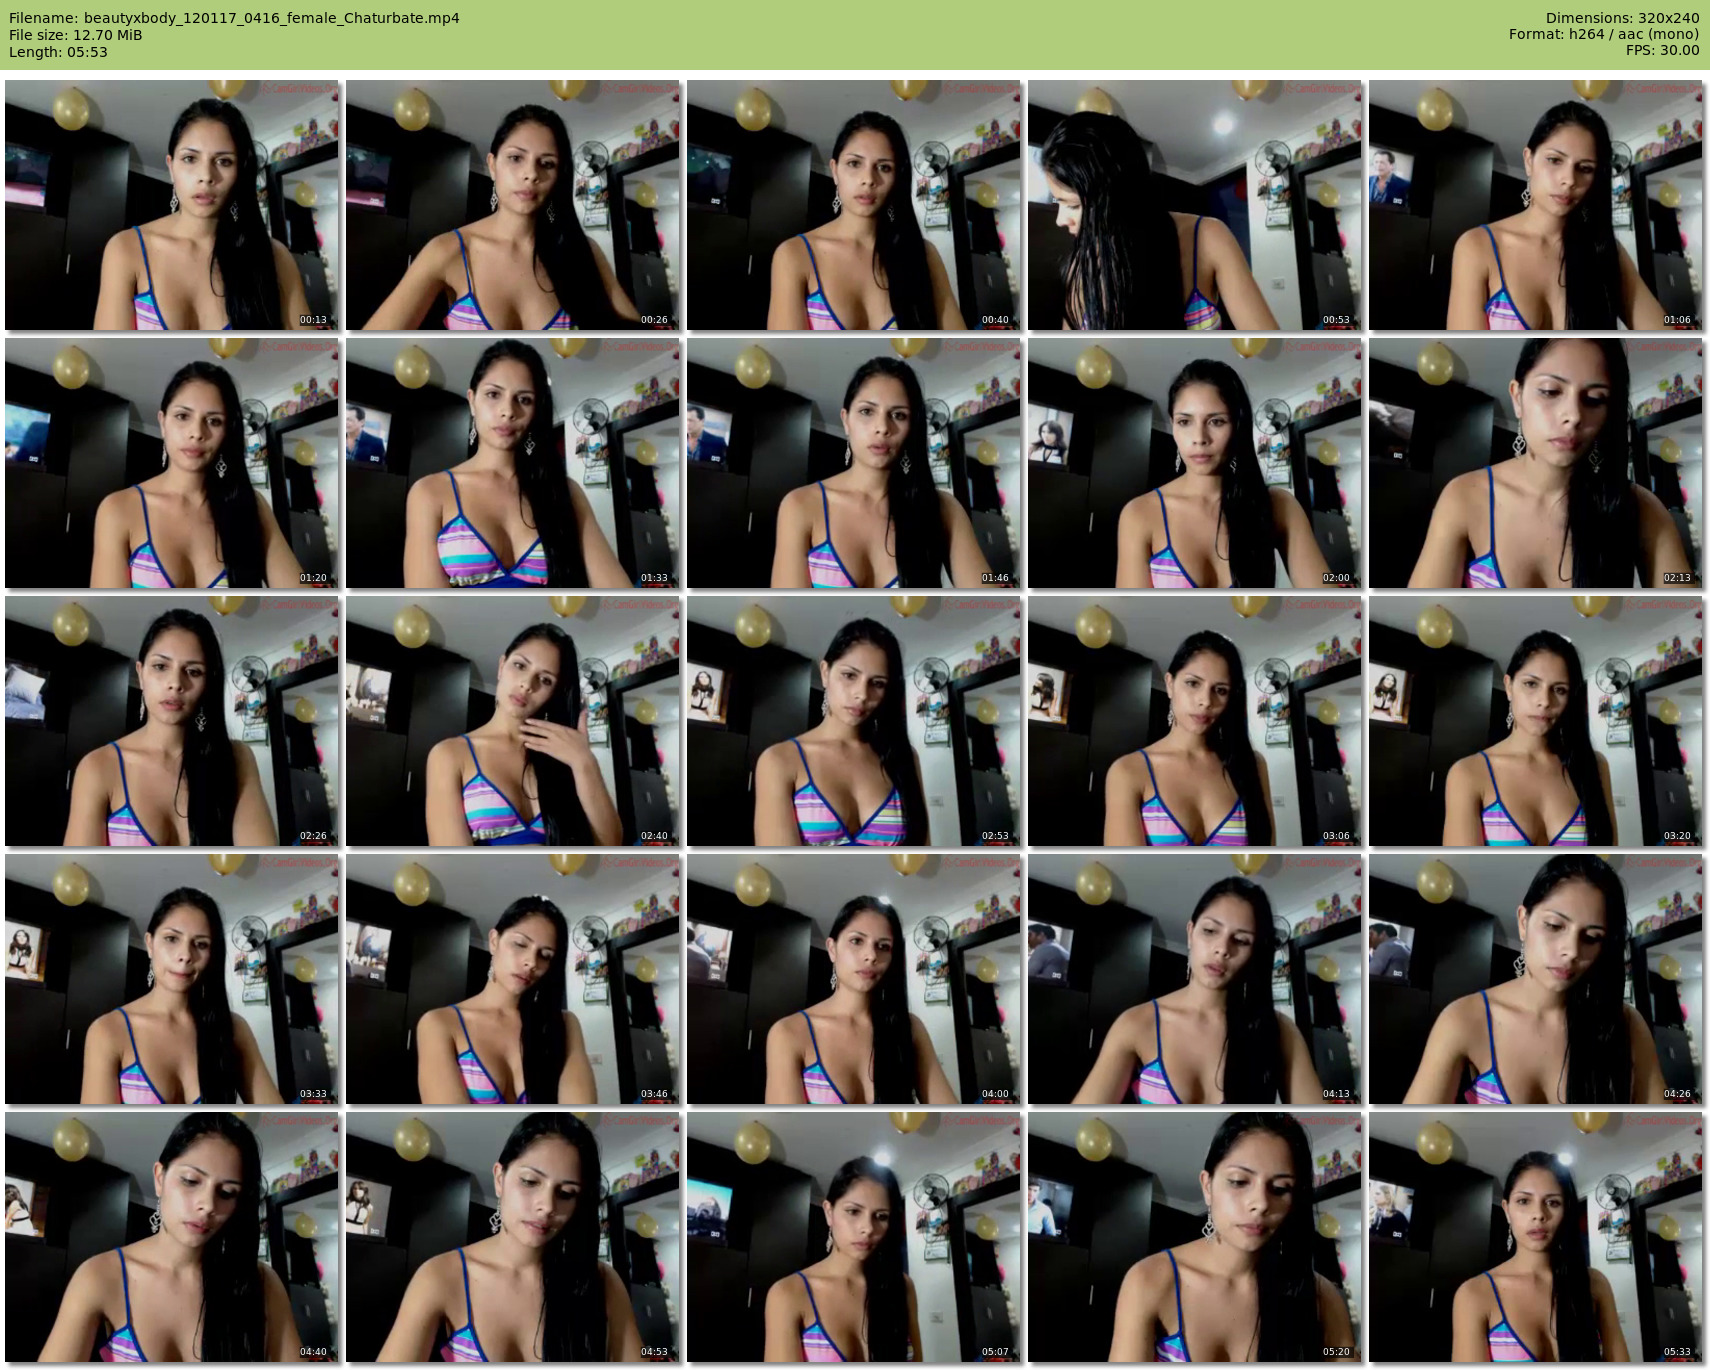1710x1370 pixels.
Task: Click the Length 05:53 text
Action: point(58,52)
